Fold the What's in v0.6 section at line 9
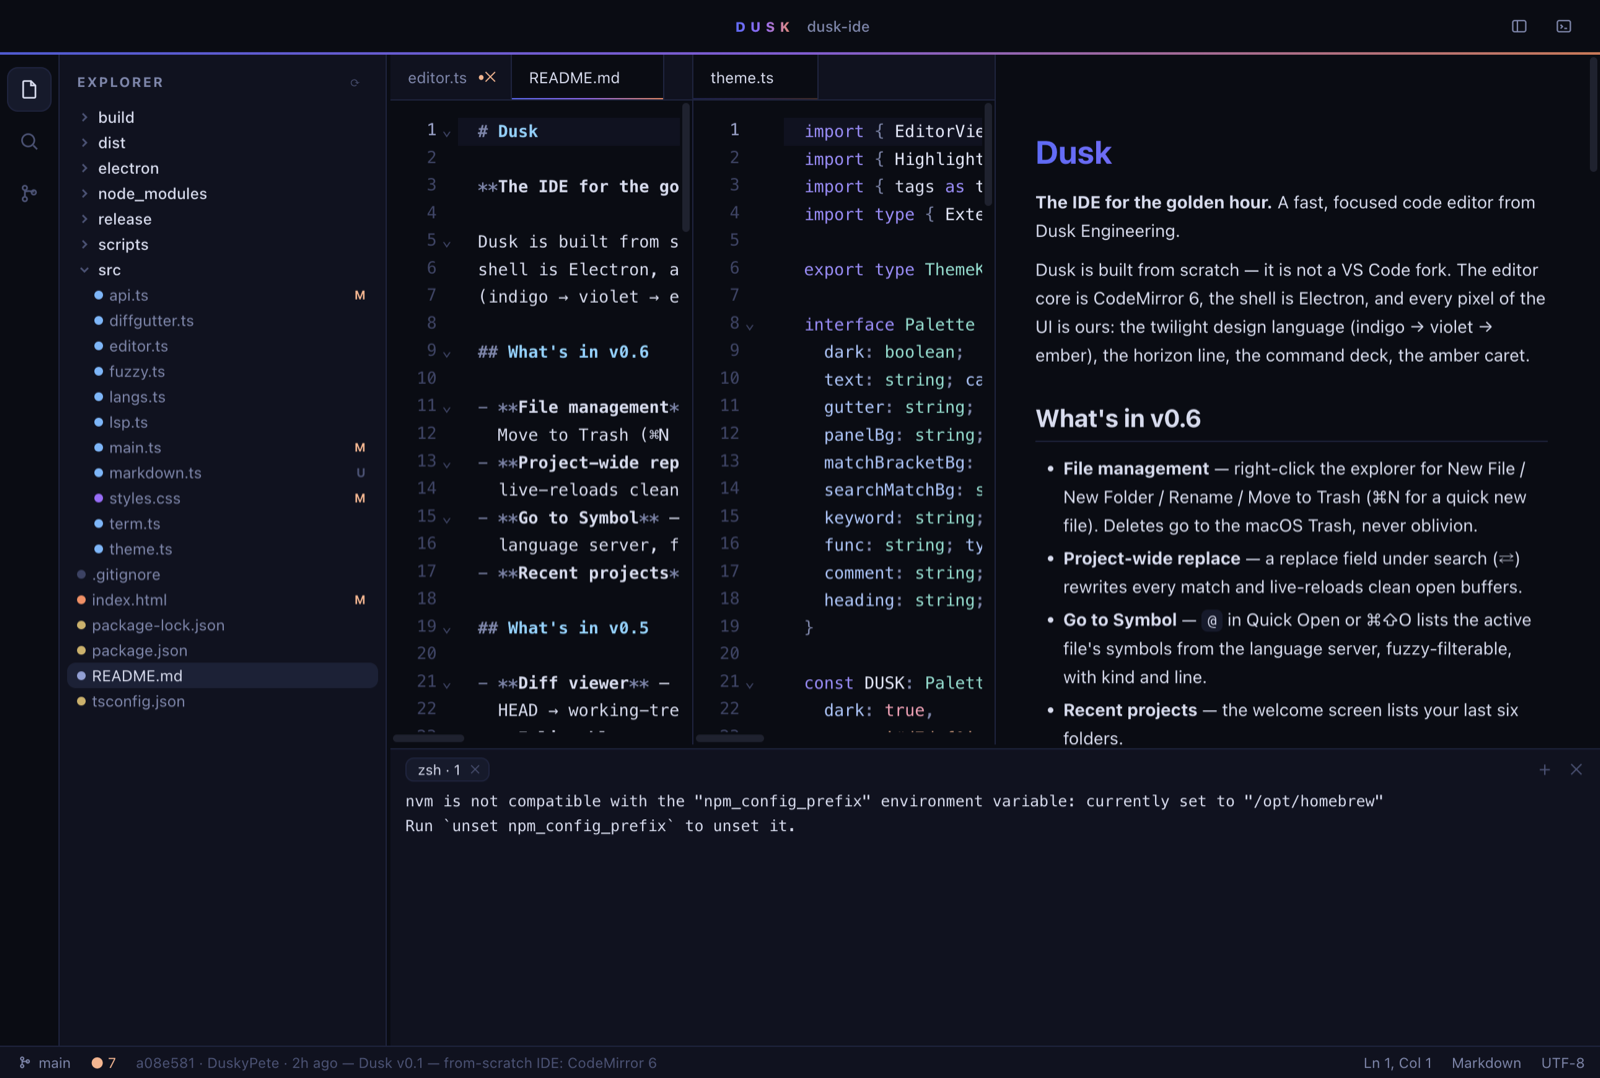The width and height of the screenshot is (1600, 1078). pos(447,354)
